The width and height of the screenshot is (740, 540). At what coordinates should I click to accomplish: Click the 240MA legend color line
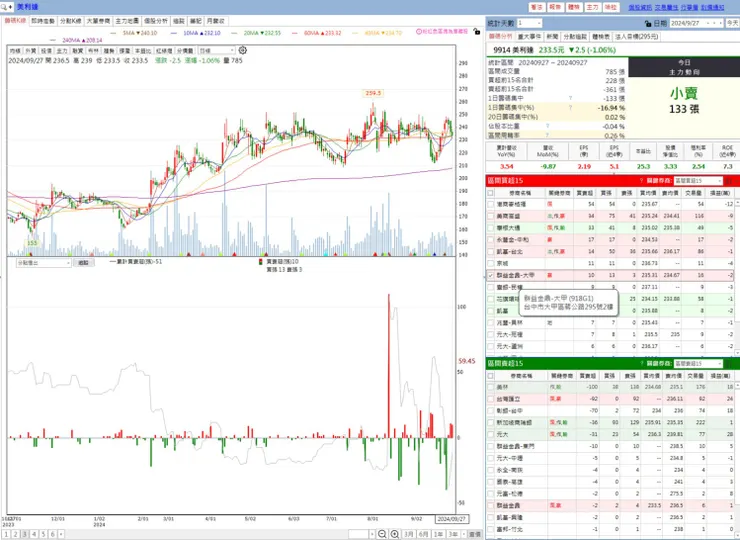53,41
